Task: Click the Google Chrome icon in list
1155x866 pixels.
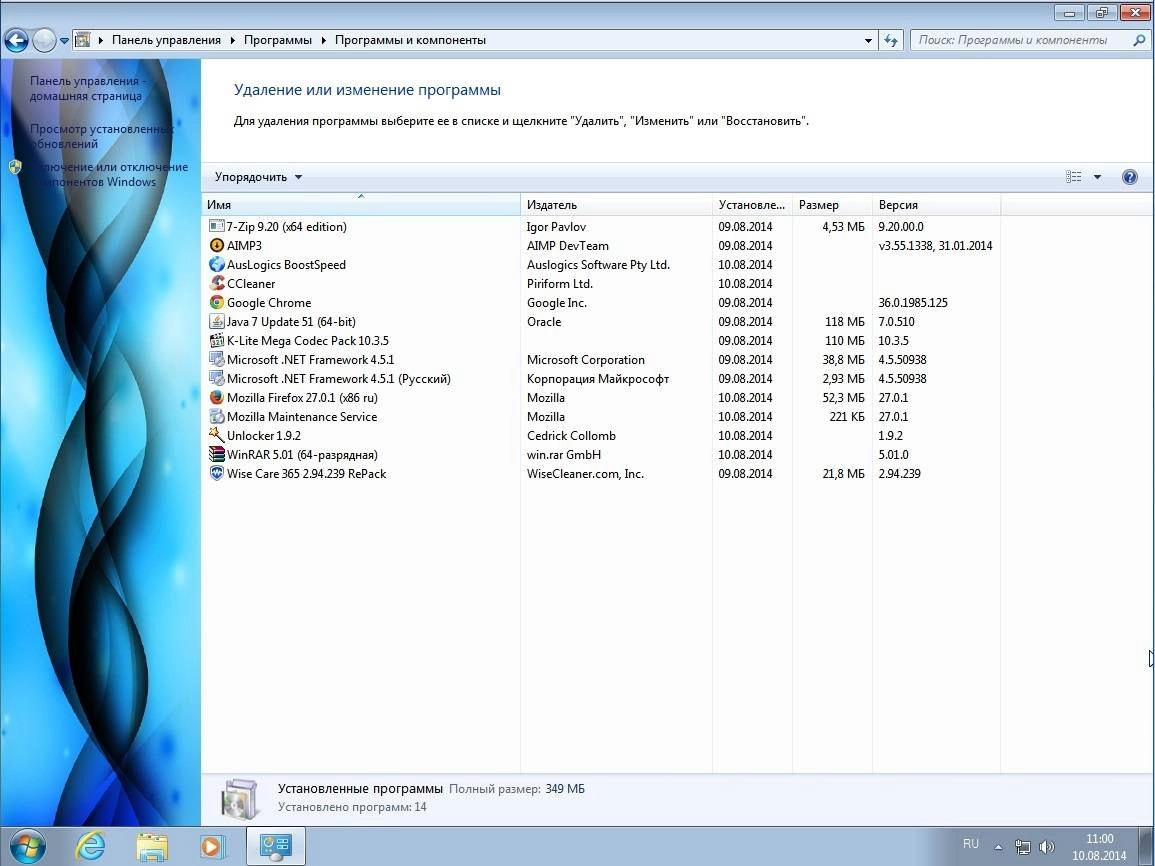Action: pos(217,303)
